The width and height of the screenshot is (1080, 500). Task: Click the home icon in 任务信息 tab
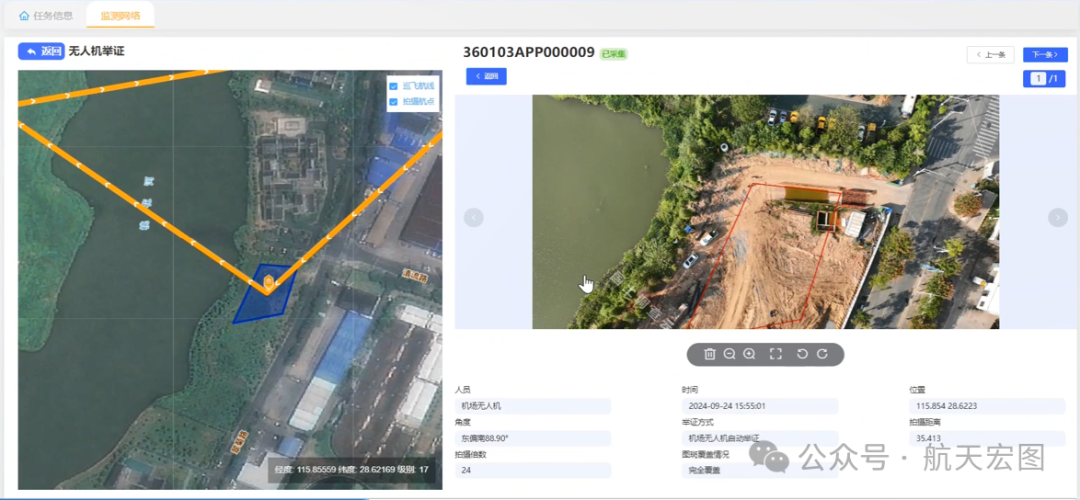pos(24,15)
